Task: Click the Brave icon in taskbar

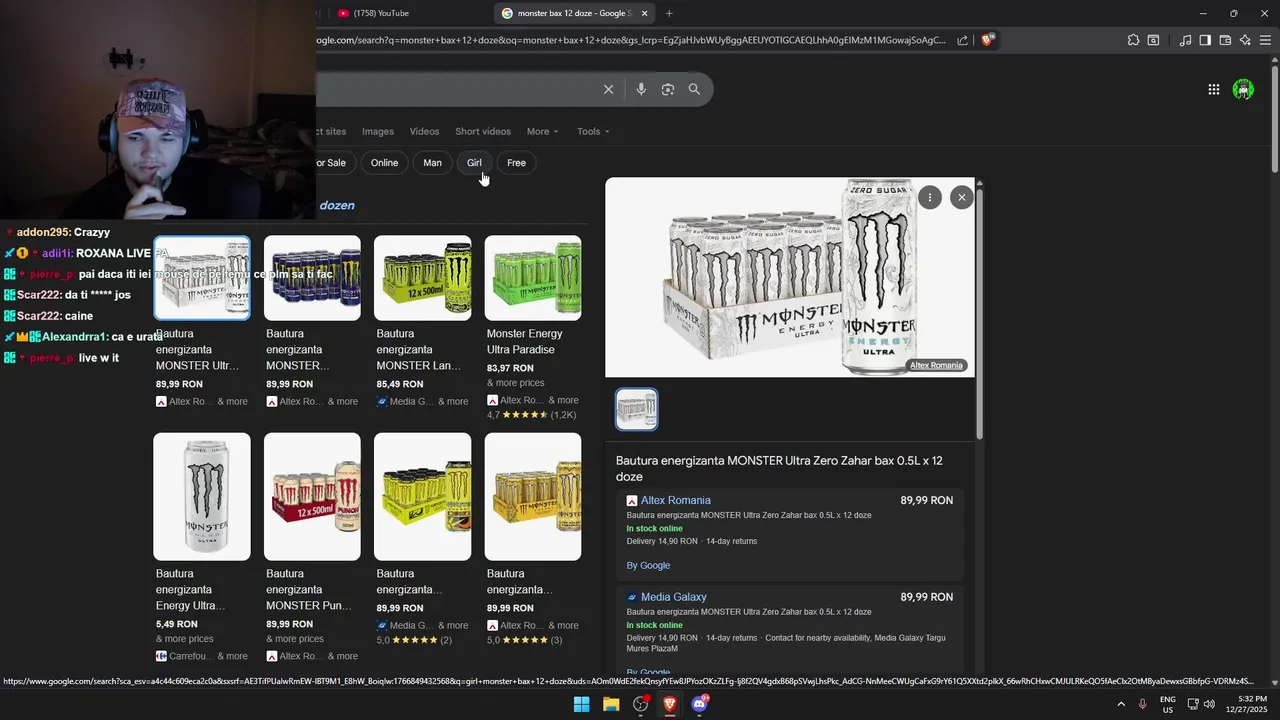Action: 670,704
